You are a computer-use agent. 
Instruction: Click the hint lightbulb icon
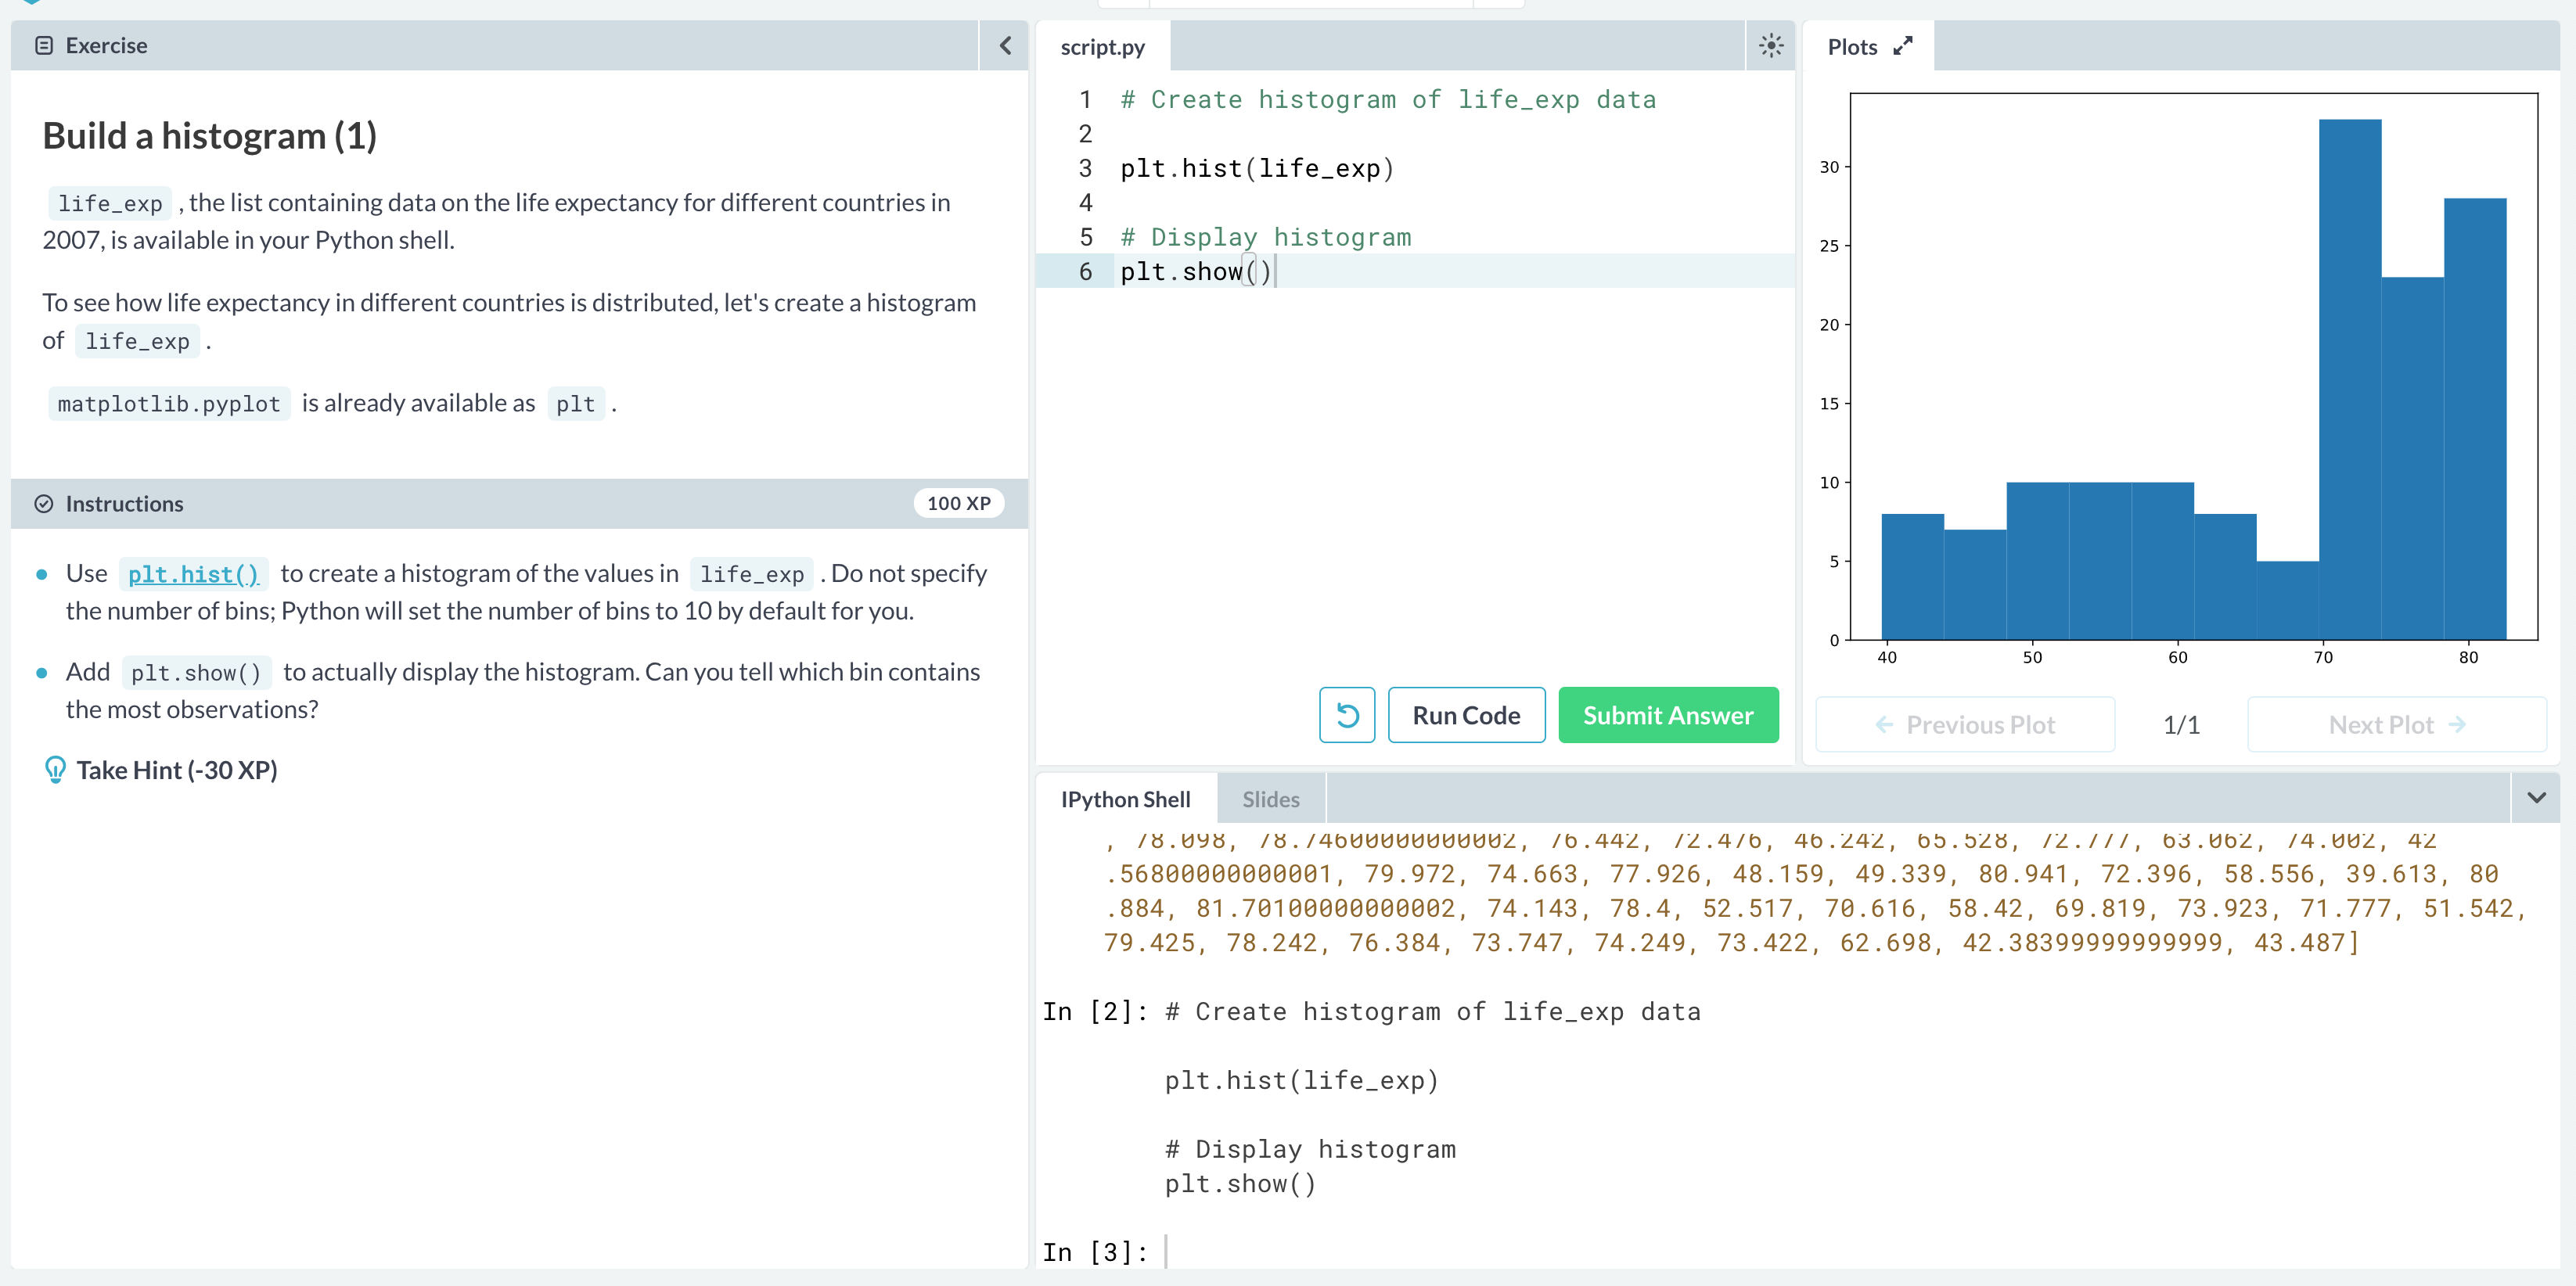[x=55, y=770]
